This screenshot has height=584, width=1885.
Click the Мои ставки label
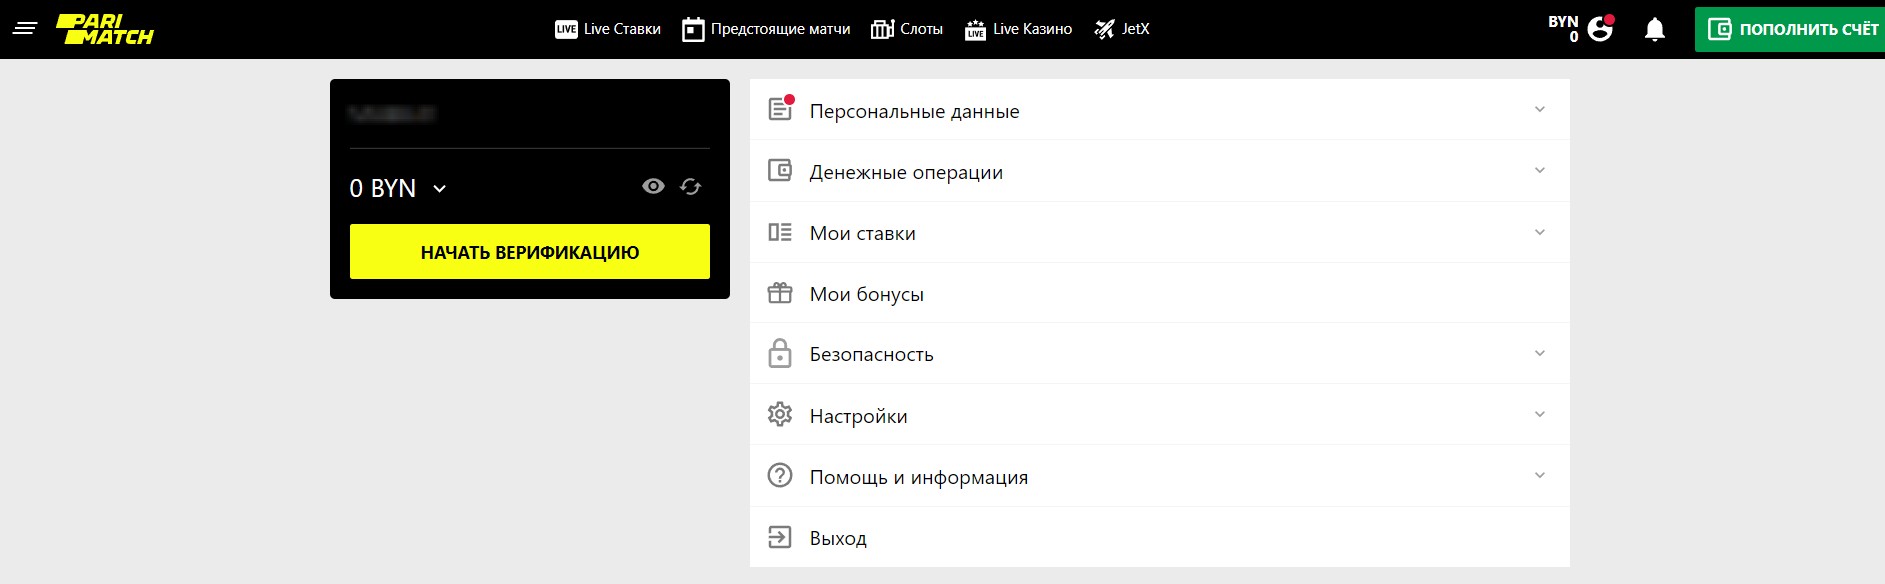click(x=863, y=233)
